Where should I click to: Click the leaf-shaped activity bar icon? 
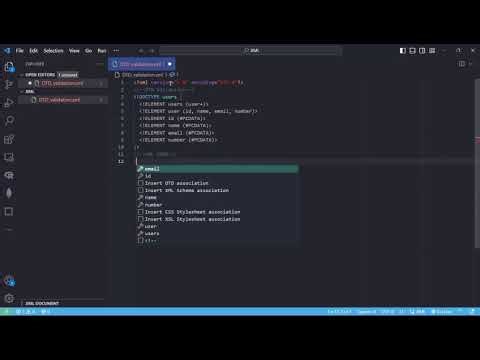coord(9,193)
